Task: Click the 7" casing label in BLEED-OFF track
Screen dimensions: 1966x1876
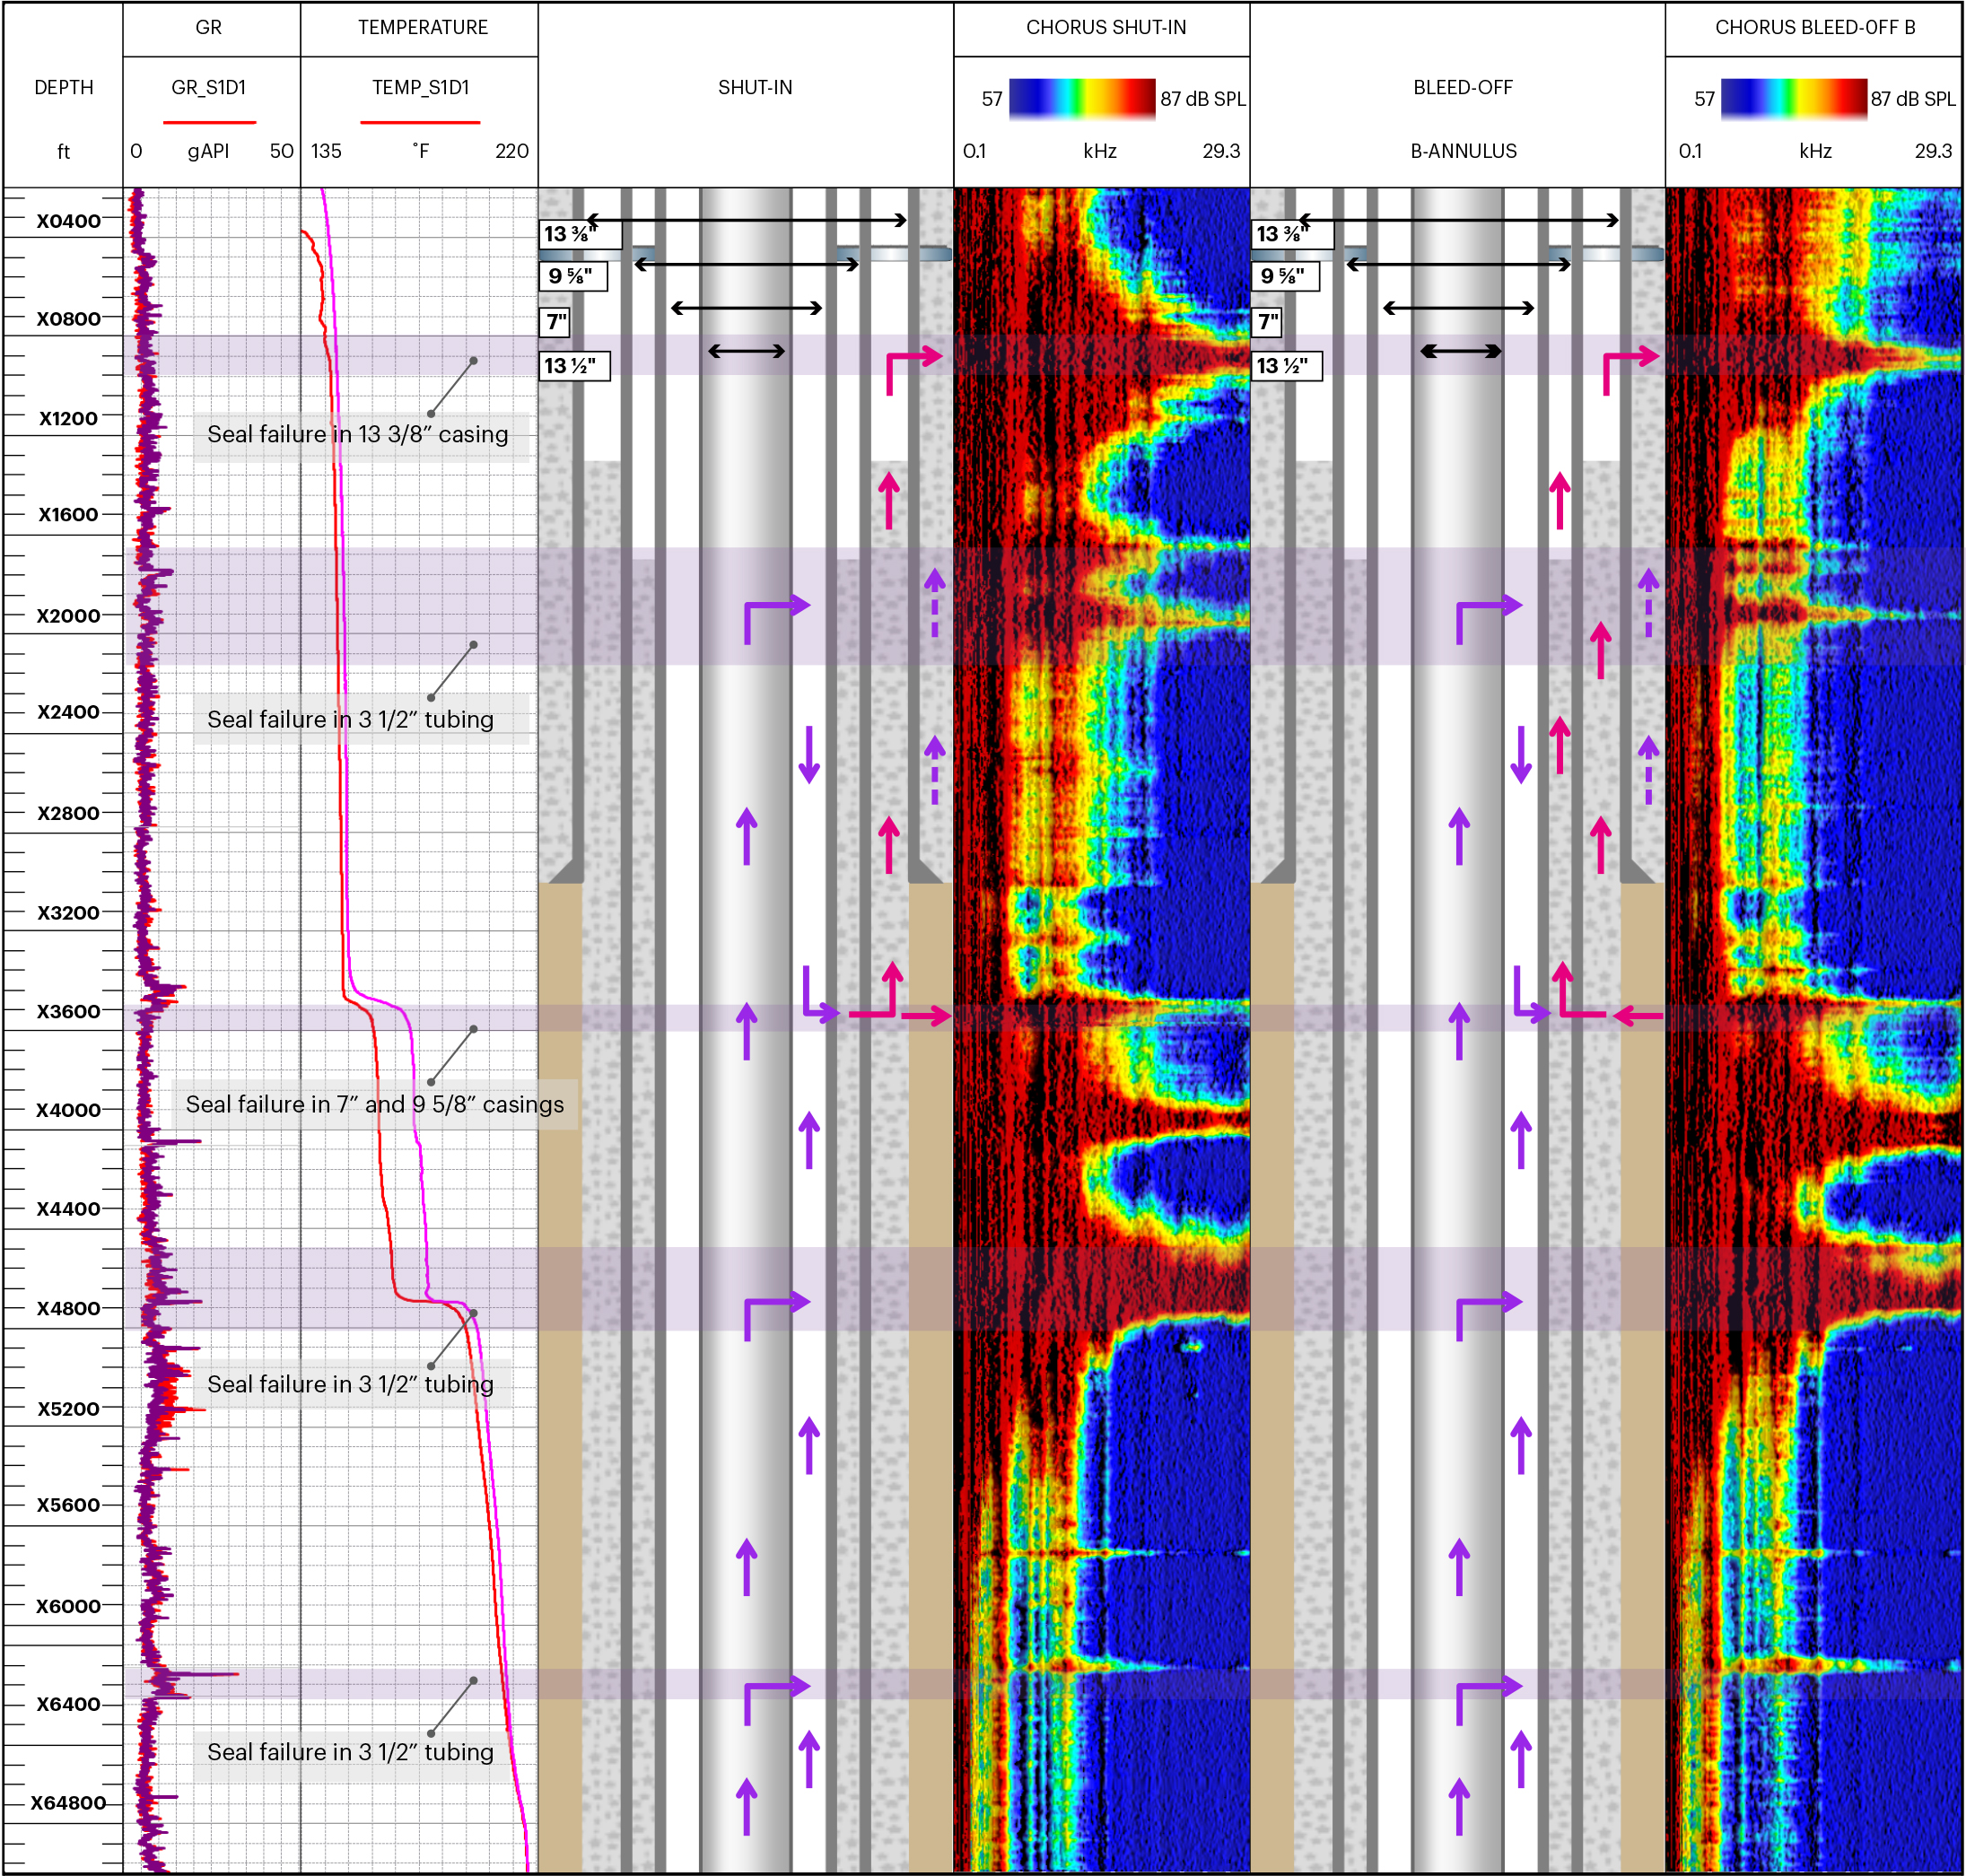Action: [1268, 322]
